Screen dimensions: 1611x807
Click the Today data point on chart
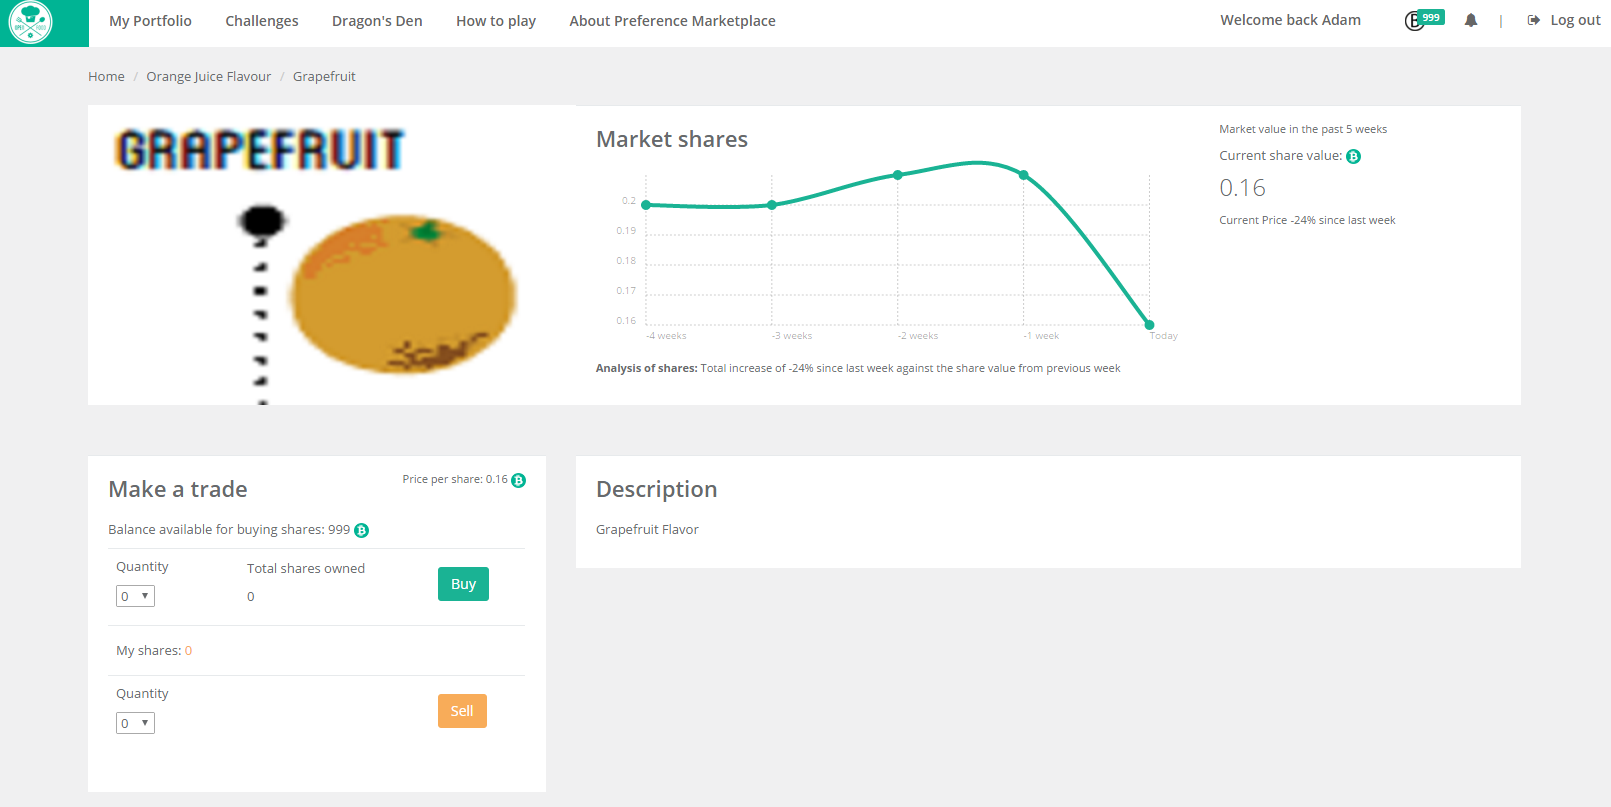click(1149, 325)
